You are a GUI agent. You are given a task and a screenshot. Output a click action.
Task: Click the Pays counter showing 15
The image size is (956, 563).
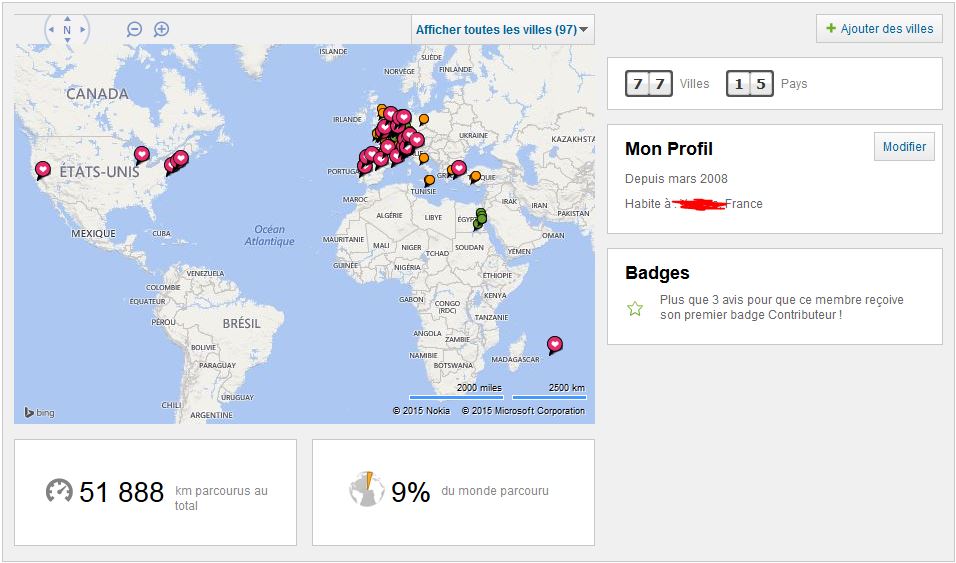coord(750,84)
